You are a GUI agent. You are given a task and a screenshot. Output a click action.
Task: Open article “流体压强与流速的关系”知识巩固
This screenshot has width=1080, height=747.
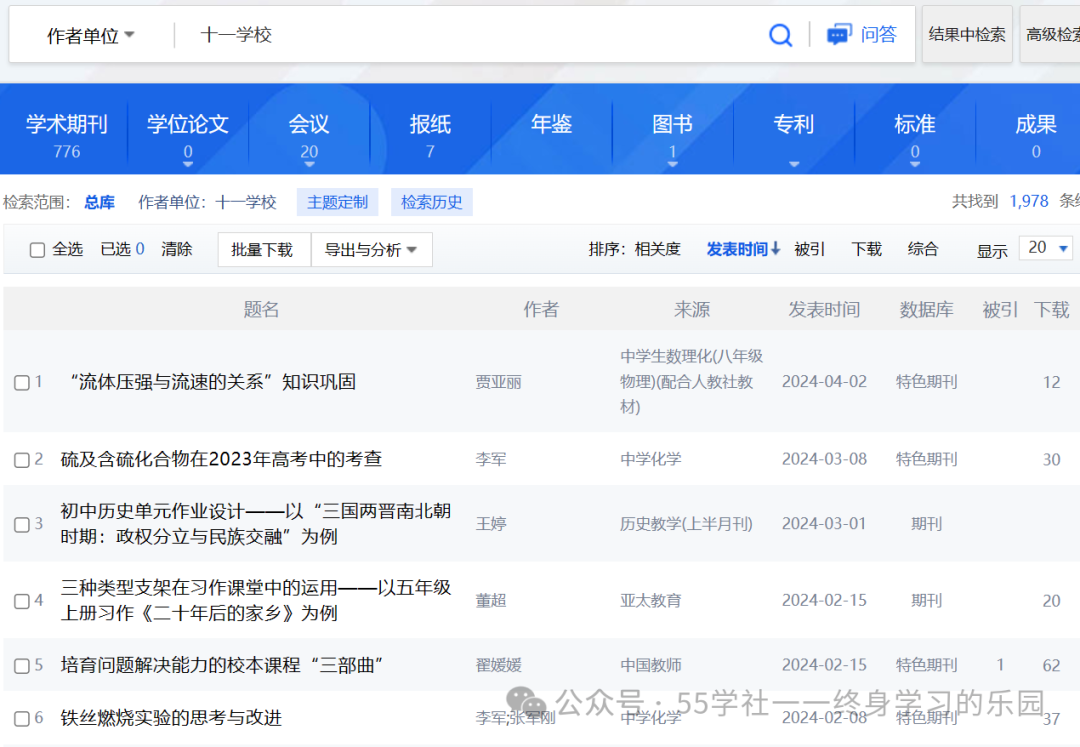tap(212, 382)
